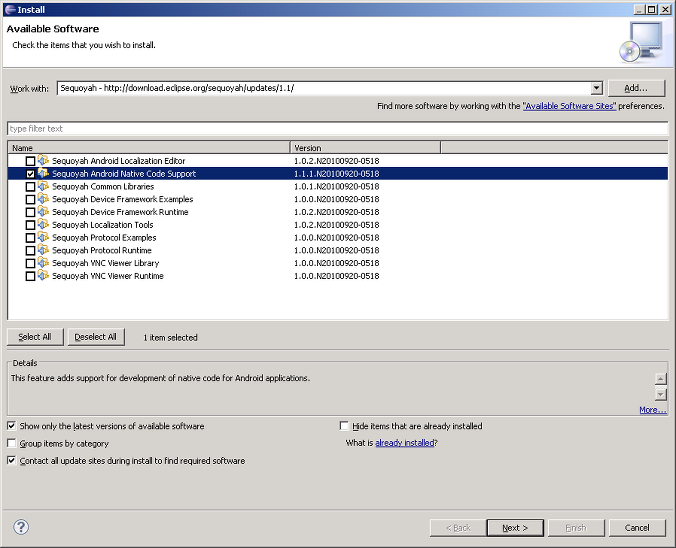The image size is (676, 548).
Task: Click feature icon beside Sequoyah Localization Tools
Action: [x=43, y=225]
